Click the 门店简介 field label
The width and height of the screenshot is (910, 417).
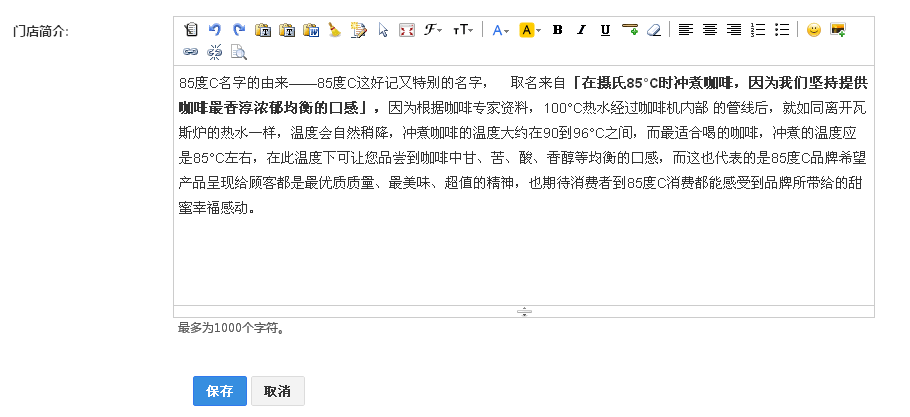point(41,31)
